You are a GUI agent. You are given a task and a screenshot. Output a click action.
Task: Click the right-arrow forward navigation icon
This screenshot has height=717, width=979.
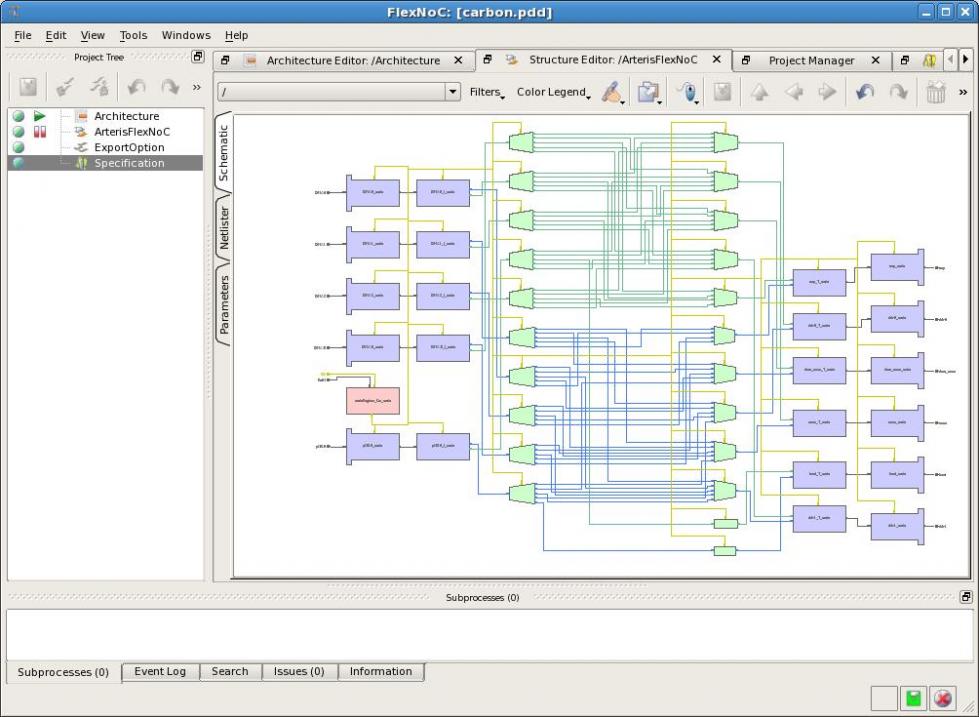(827, 92)
